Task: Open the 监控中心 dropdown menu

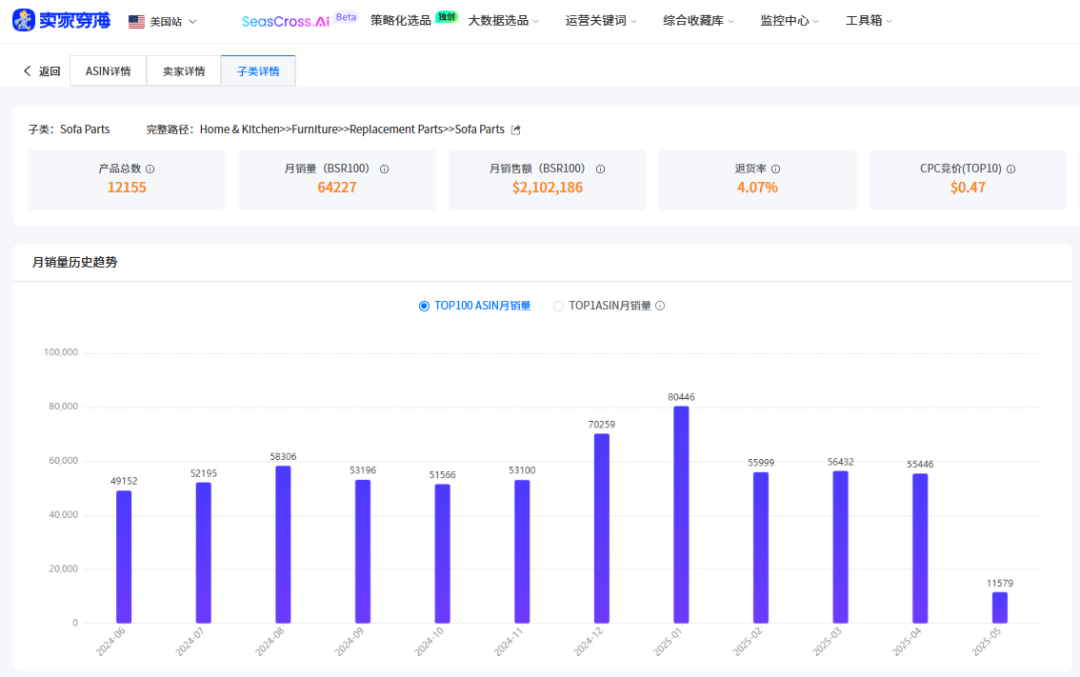Action: point(789,21)
